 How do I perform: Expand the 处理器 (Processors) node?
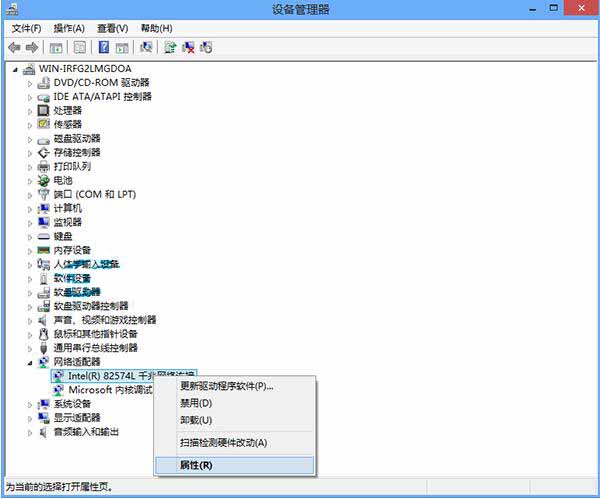coord(30,110)
